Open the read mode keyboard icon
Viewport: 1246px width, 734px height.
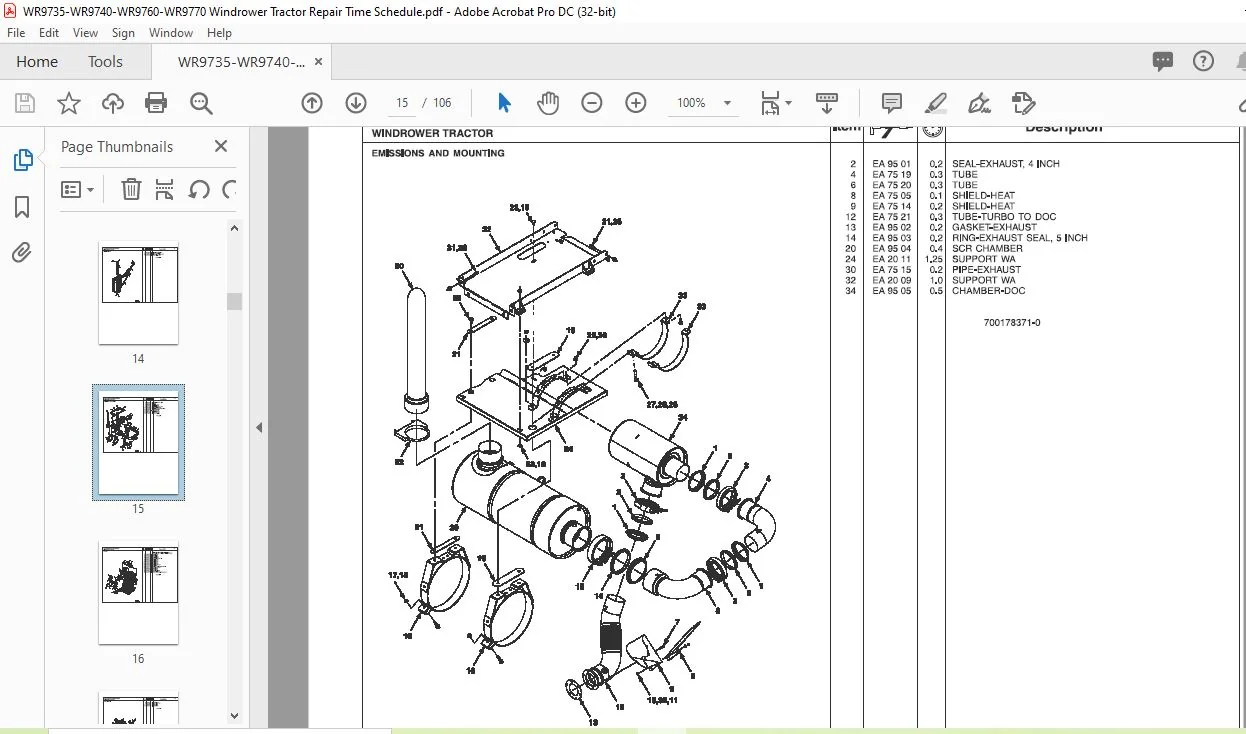point(827,103)
